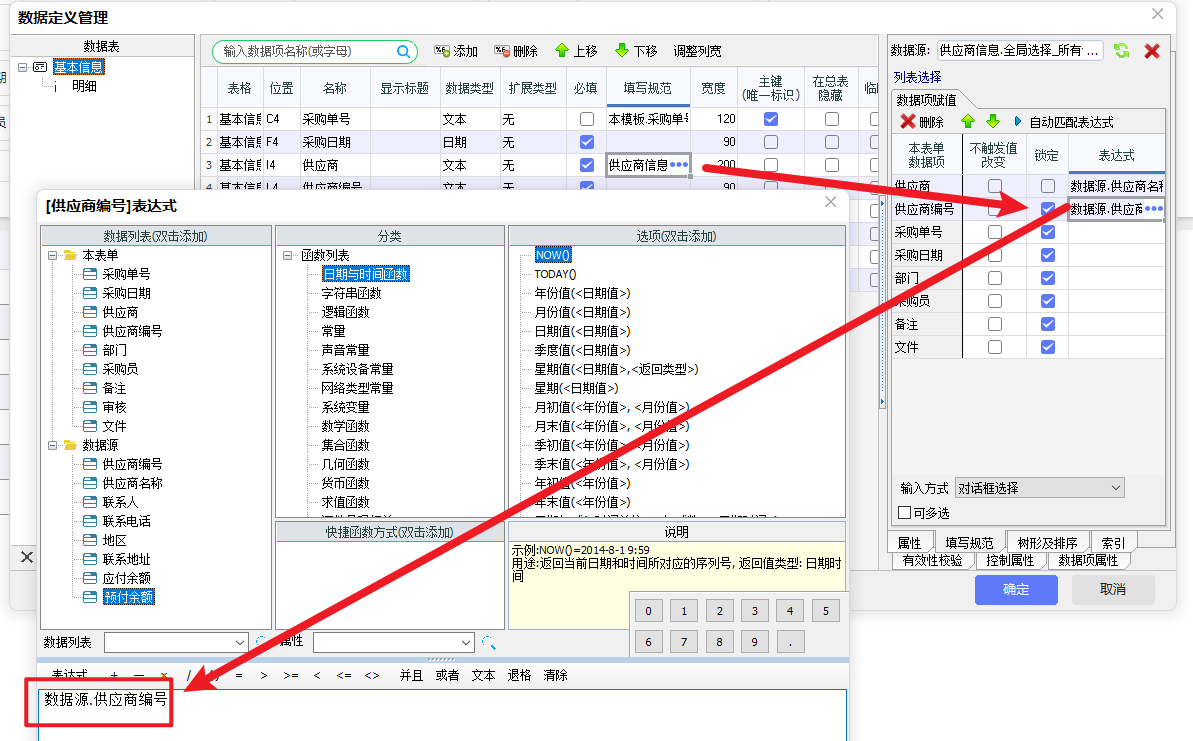1193x741 pixels.
Task: Select 字符串函数 category
Action: 351,293
